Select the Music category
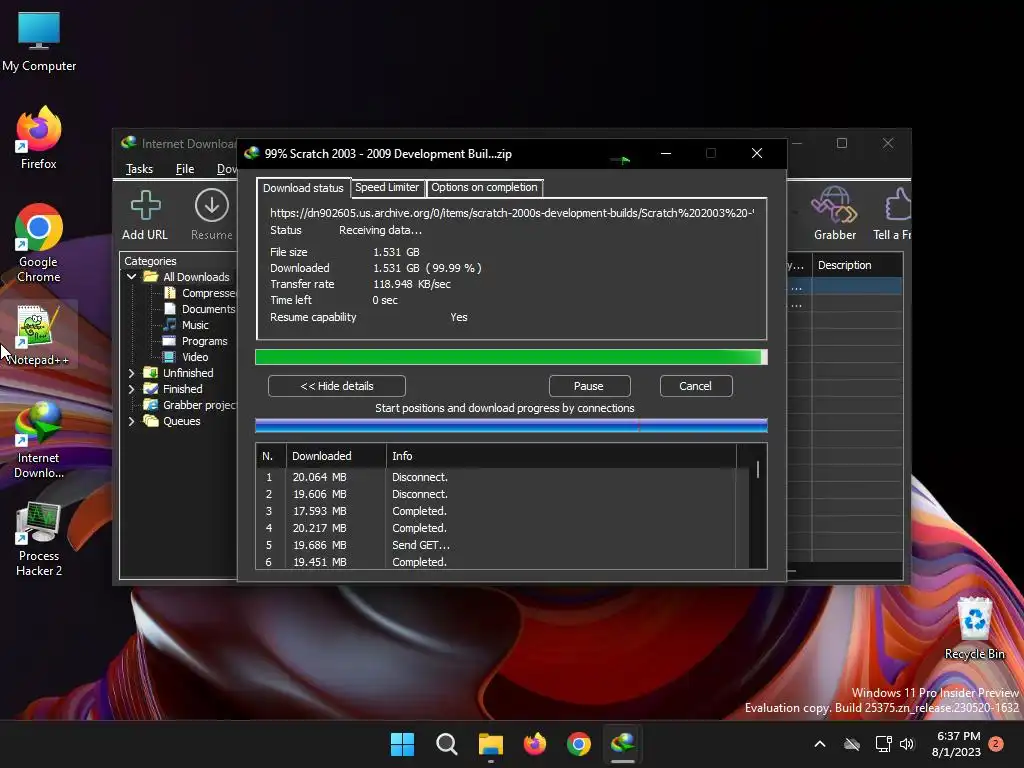The width and height of the screenshot is (1024, 768). pos(186,325)
